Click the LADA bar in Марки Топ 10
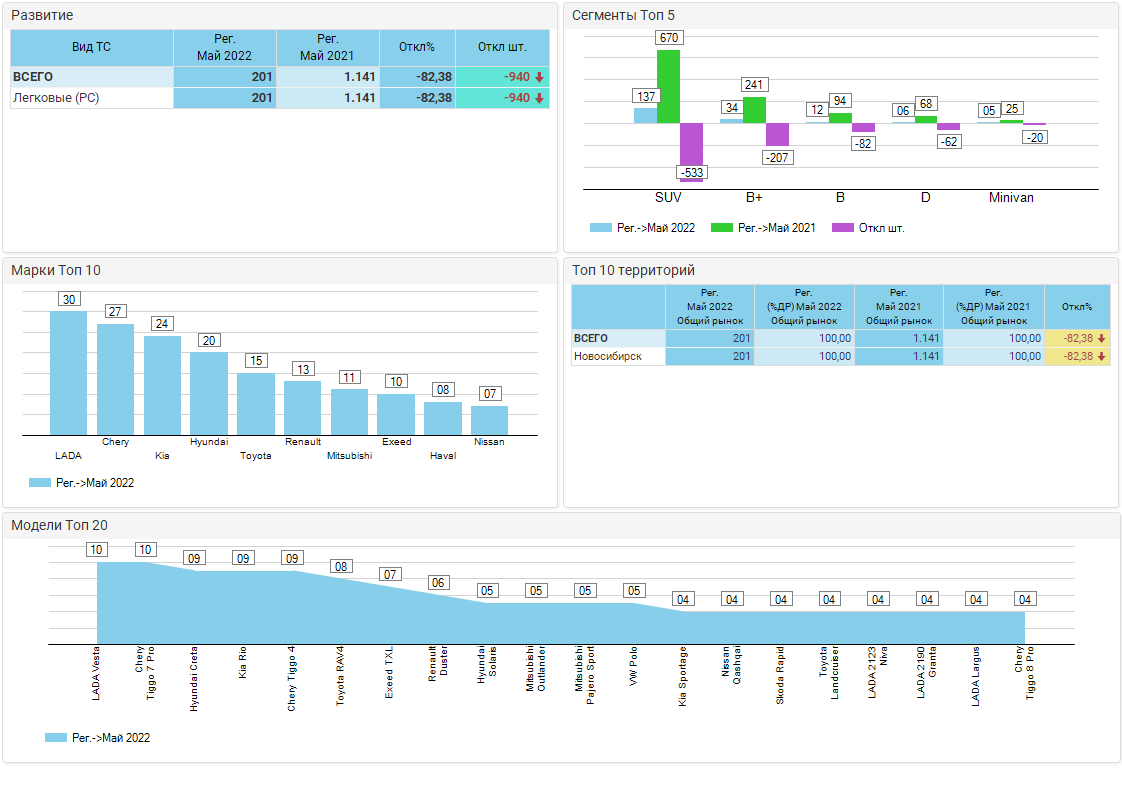 [68, 373]
